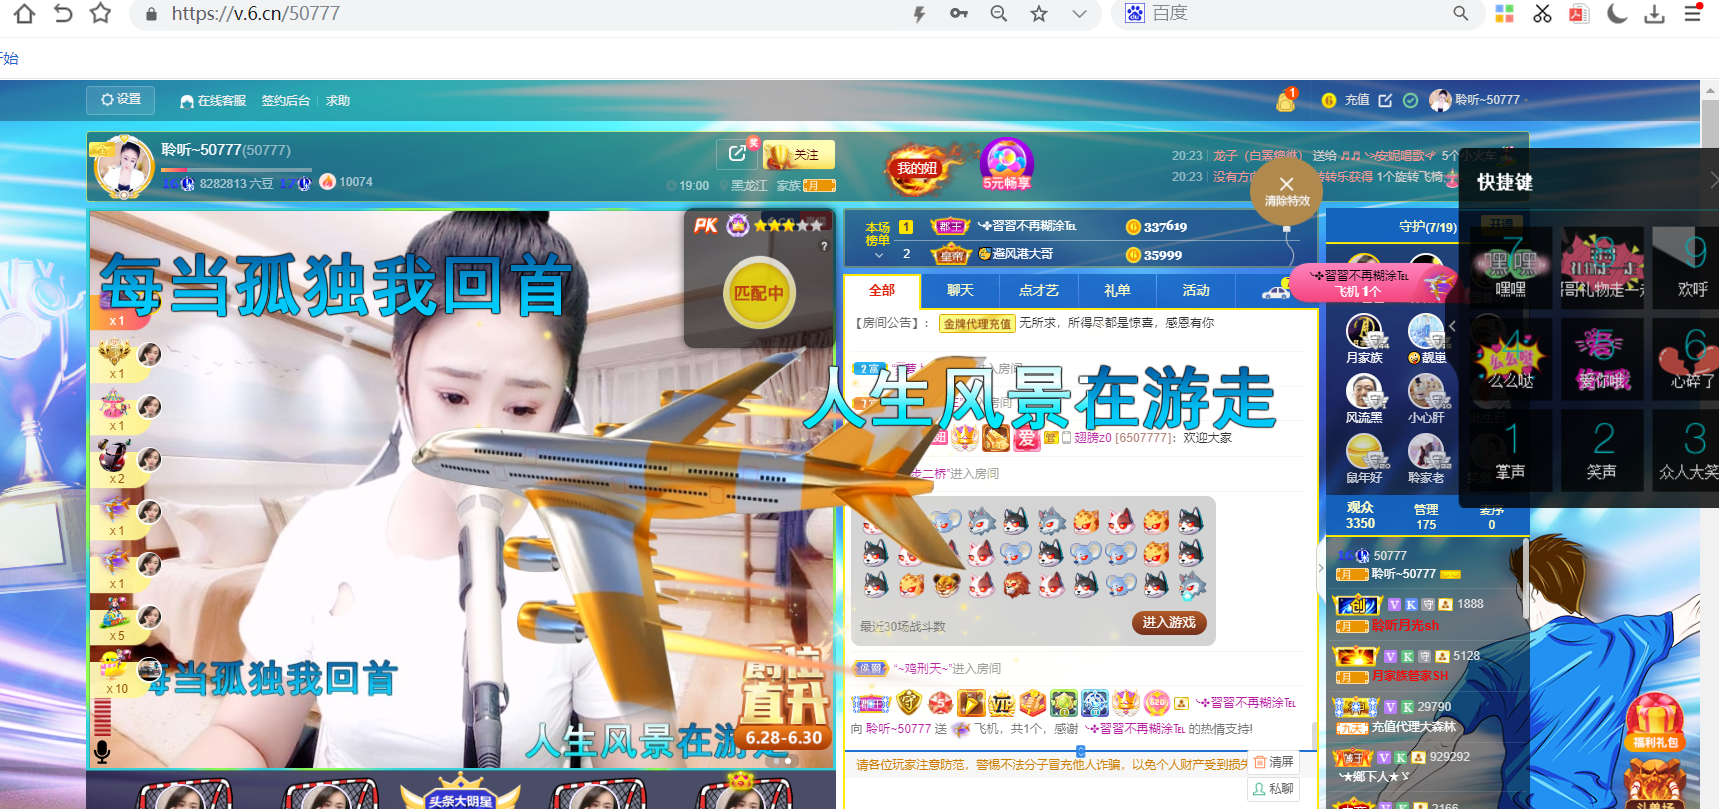Go to the browser home page
Screen dimensions: 1719x809
point(24,13)
